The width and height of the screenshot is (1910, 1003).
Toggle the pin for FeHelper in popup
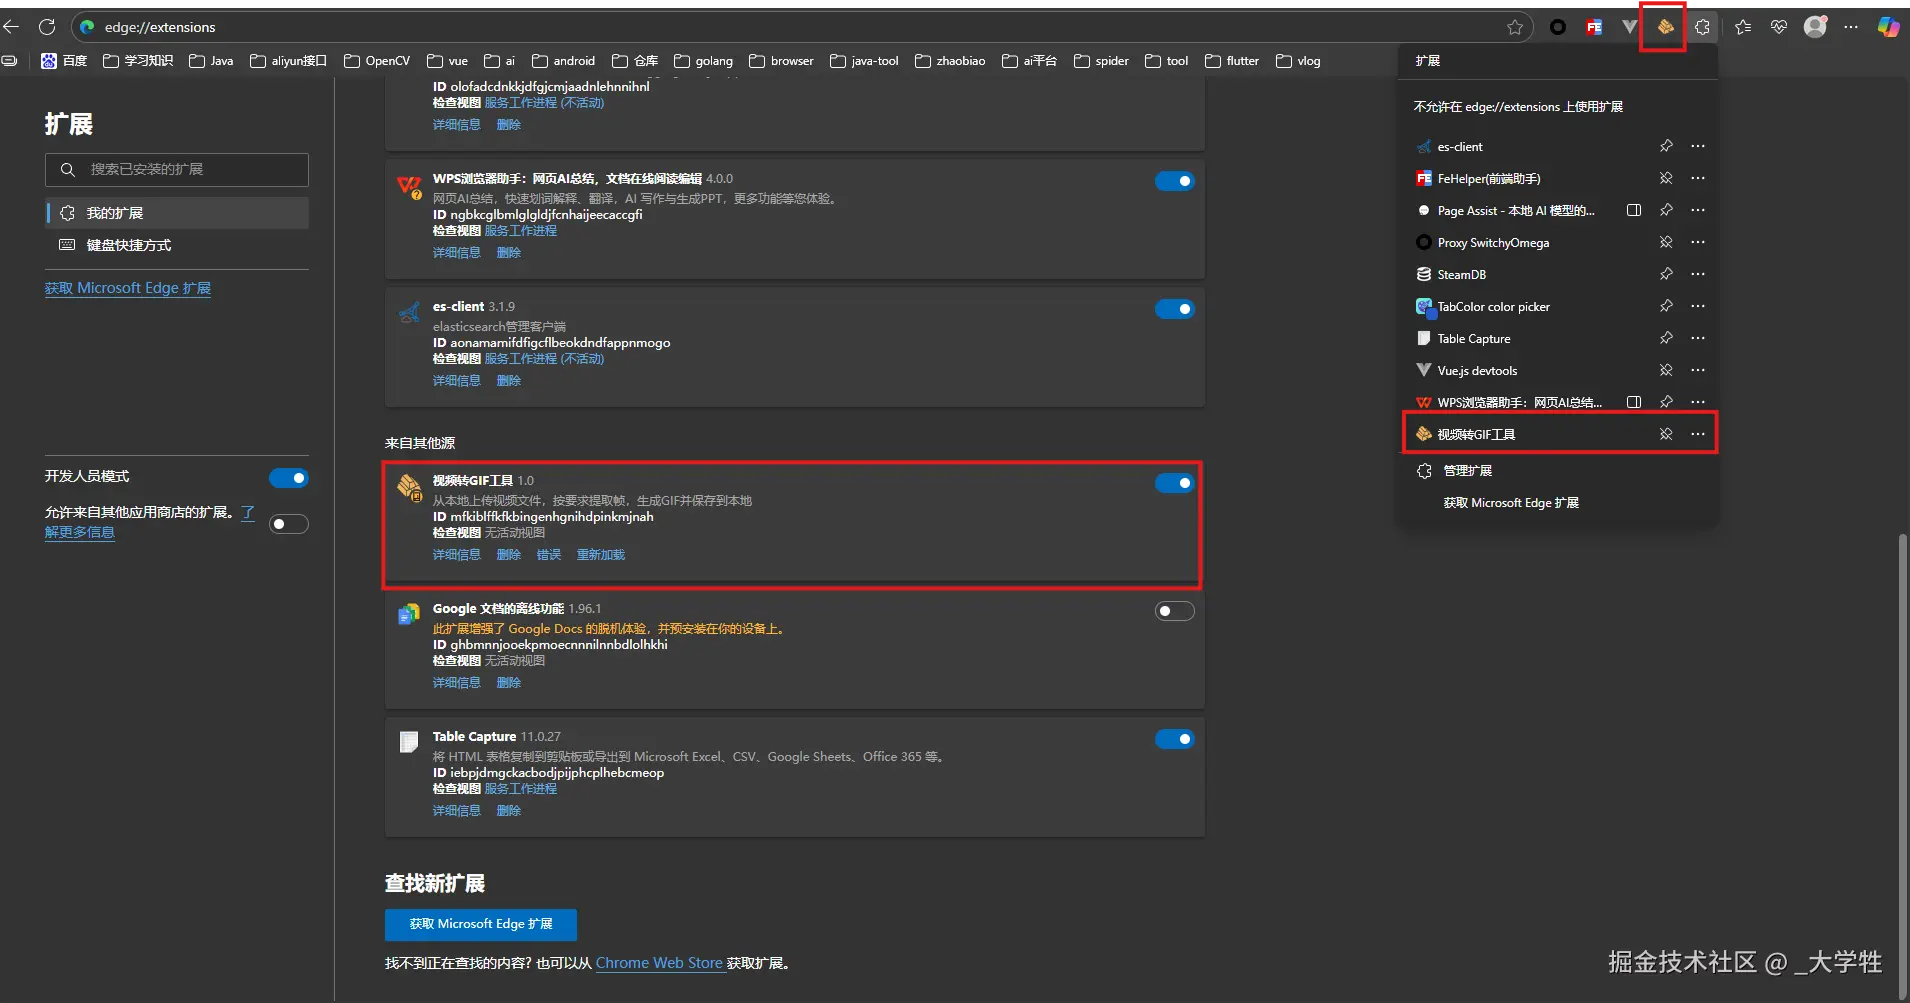1666,178
